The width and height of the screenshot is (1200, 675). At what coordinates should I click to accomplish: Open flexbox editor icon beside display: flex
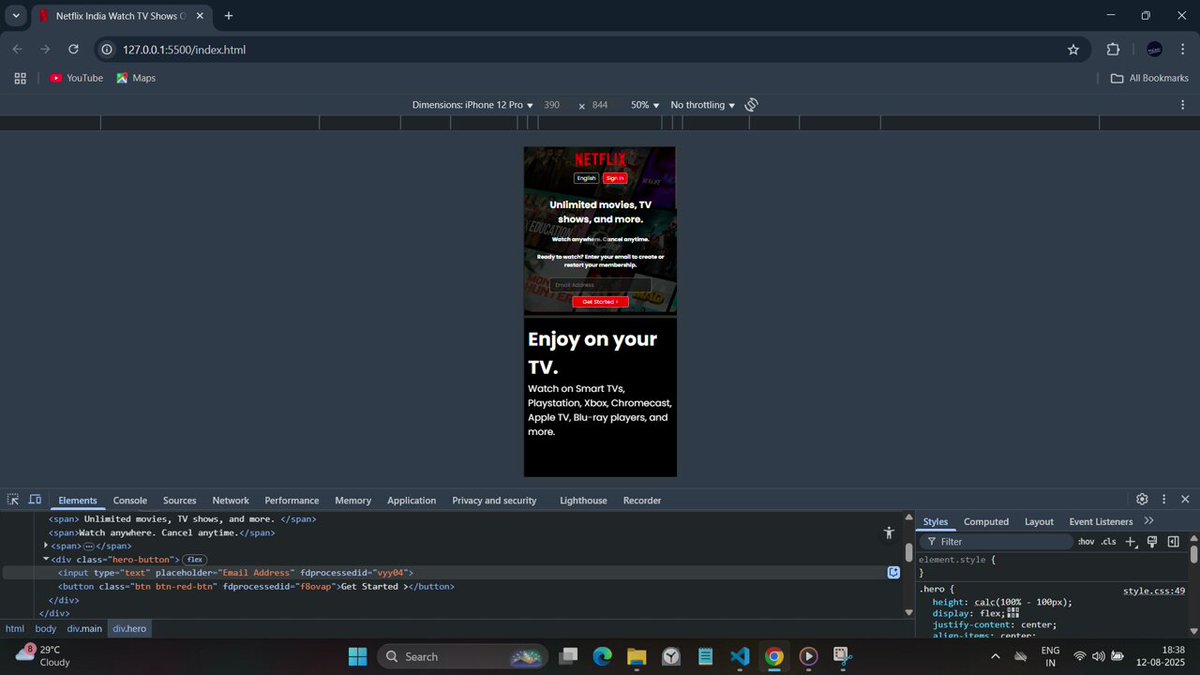pyautogui.click(x=1013, y=613)
